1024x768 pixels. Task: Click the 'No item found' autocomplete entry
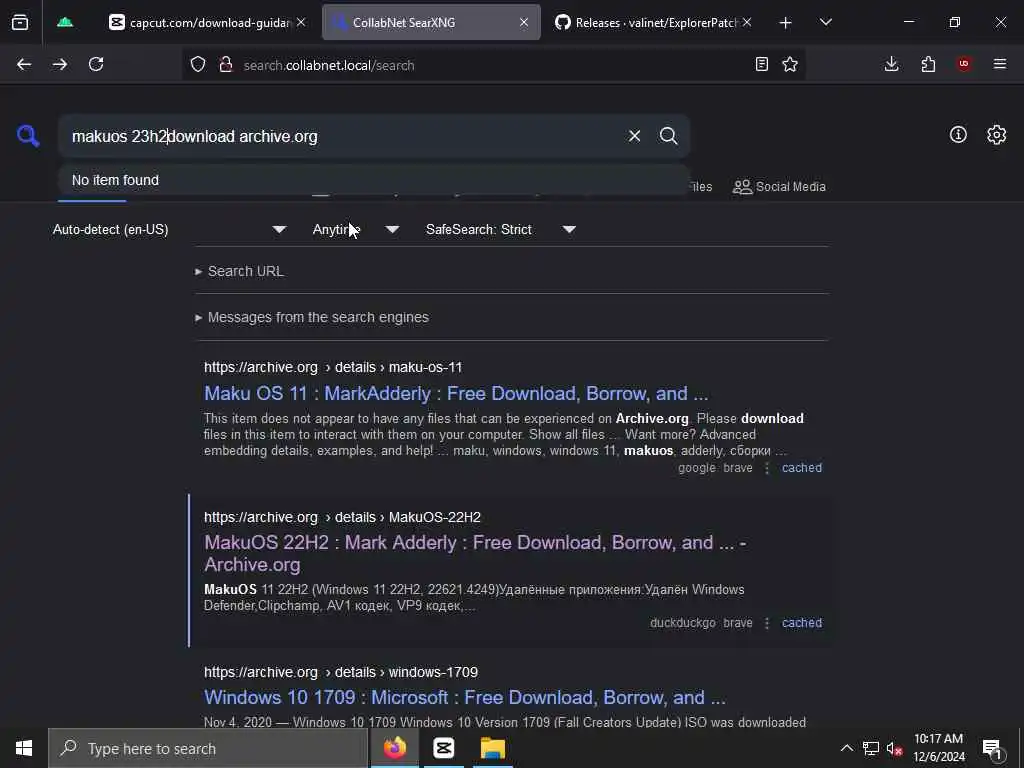point(374,180)
